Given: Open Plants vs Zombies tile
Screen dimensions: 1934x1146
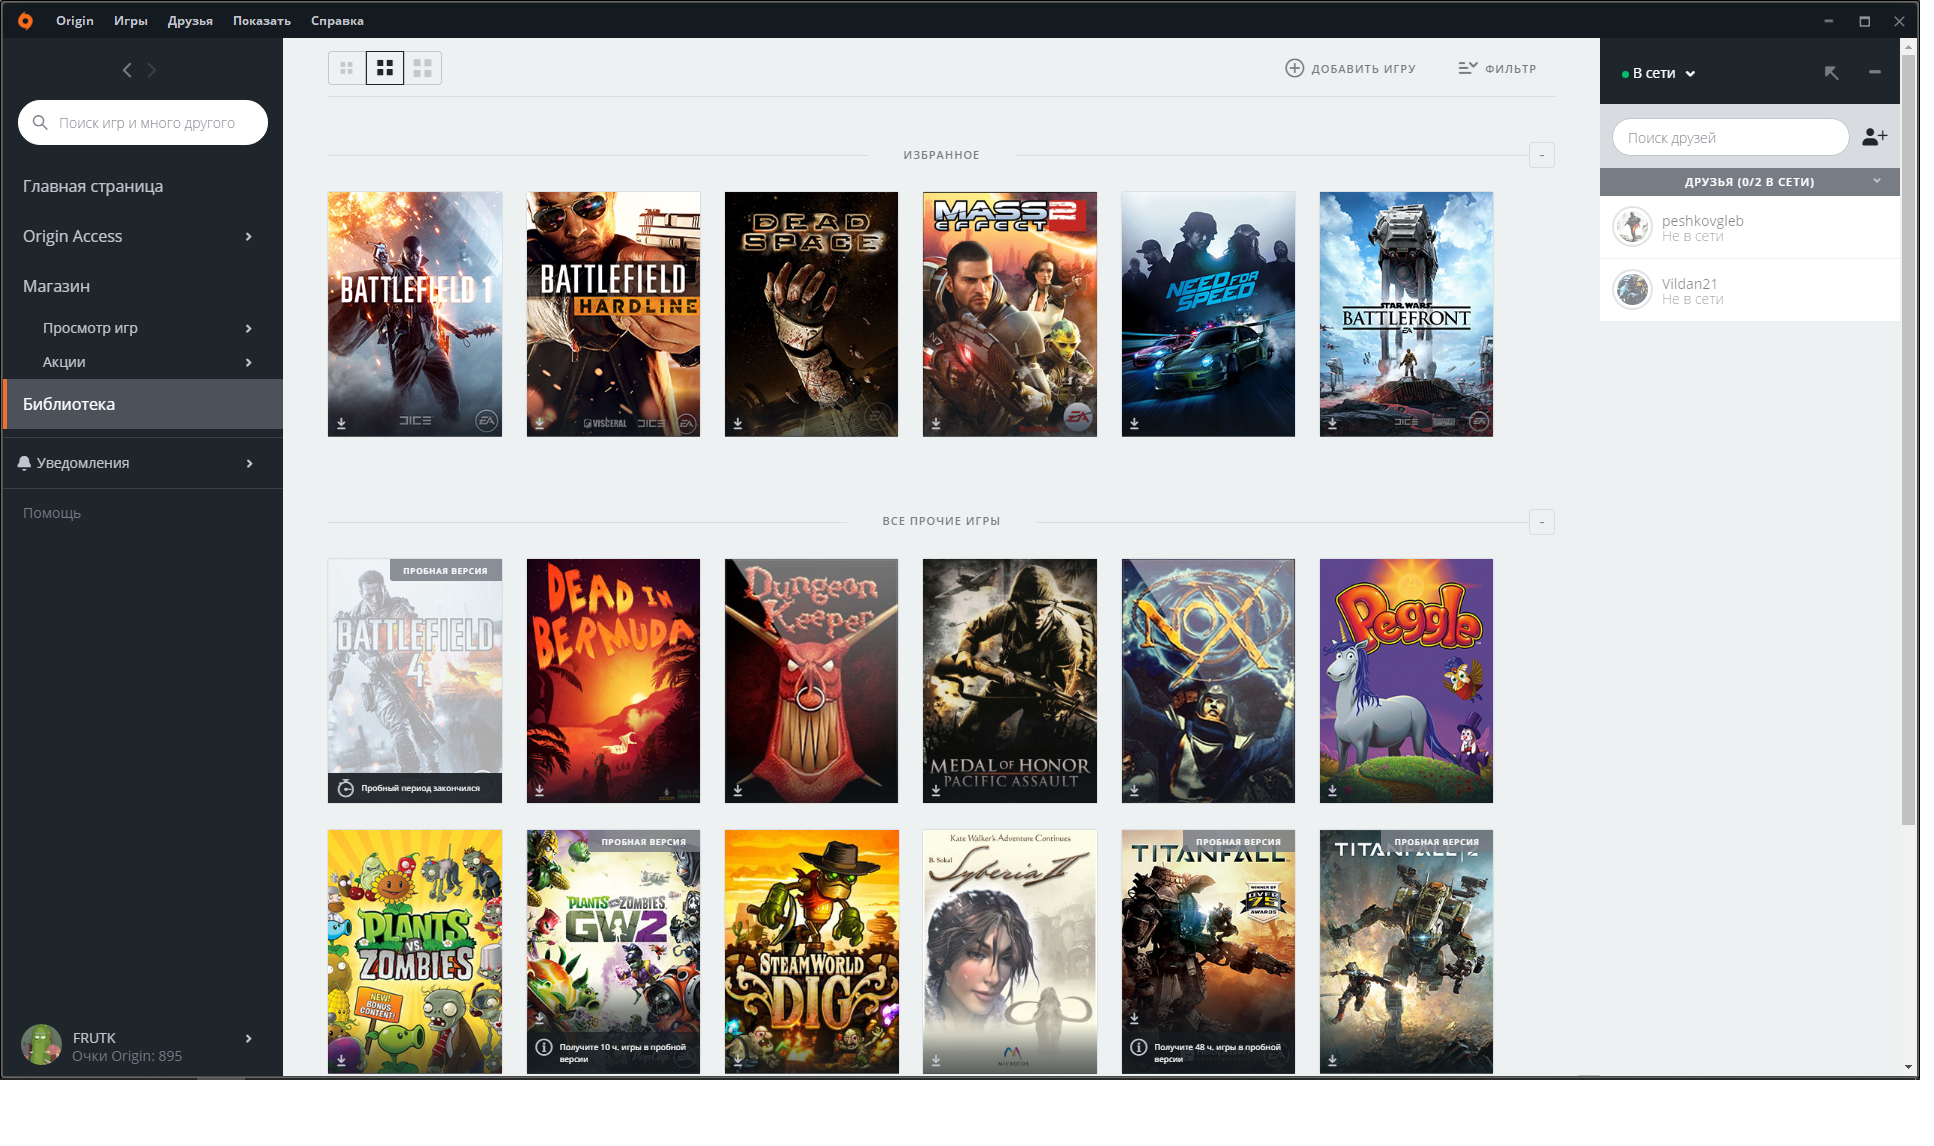Looking at the screenshot, I should 415,952.
